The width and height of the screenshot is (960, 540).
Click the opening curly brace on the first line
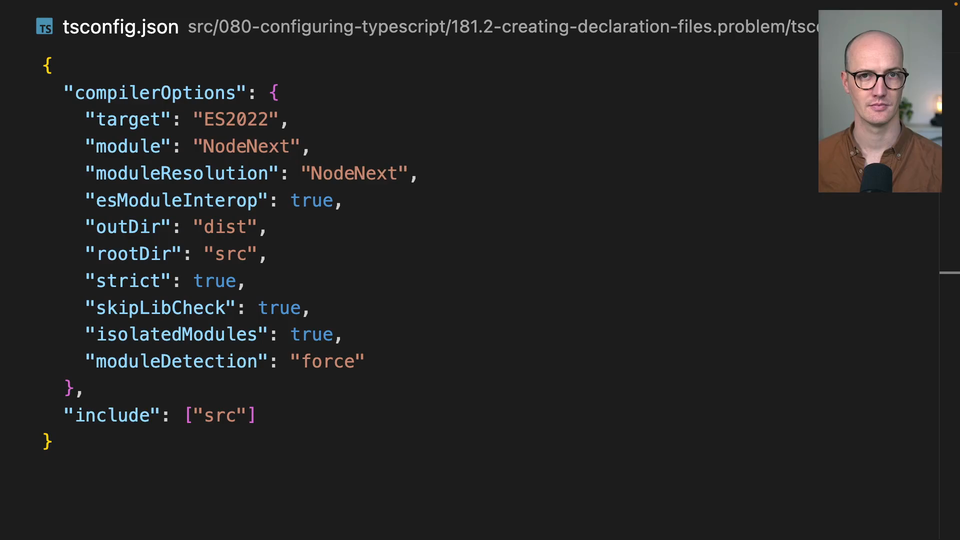(47, 66)
